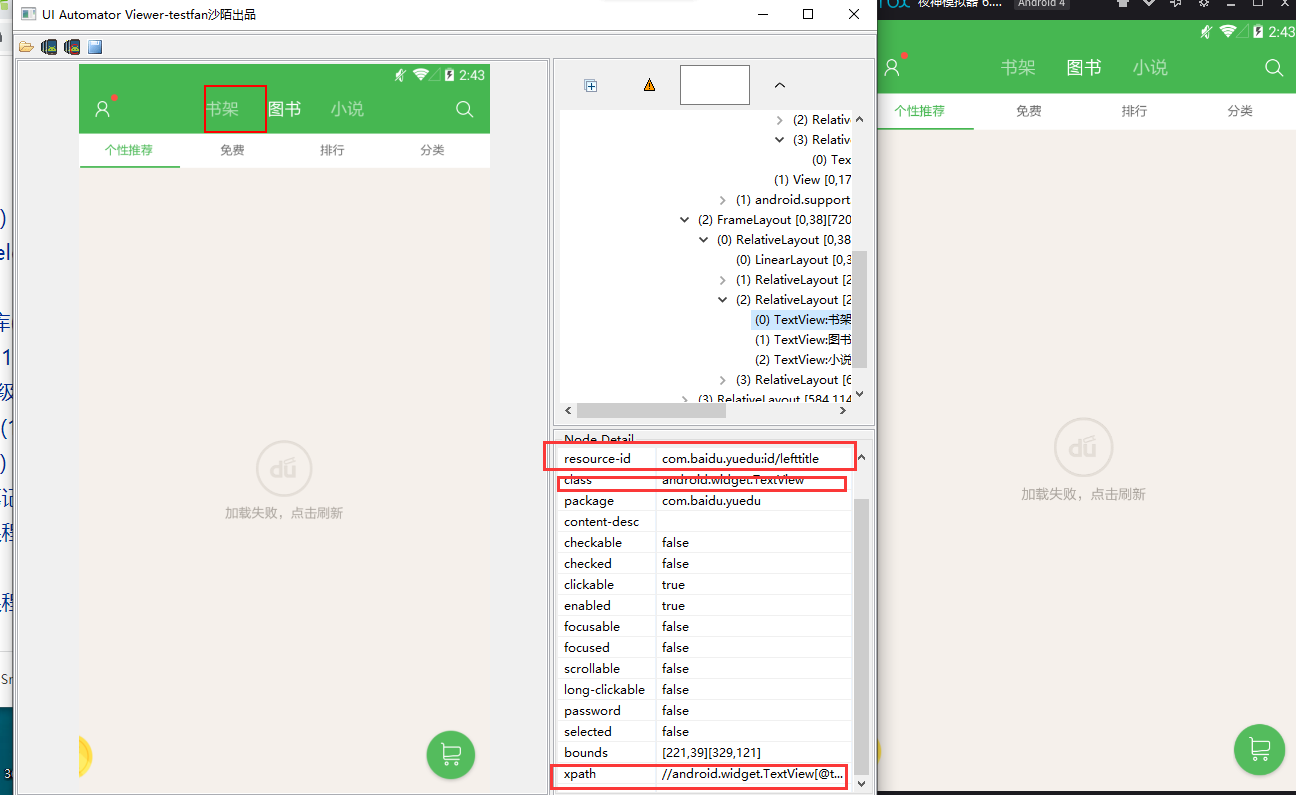The width and height of the screenshot is (1296, 795).
Task: Expand the (3) RelativeLayout [6 tree node
Action: (723, 380)
